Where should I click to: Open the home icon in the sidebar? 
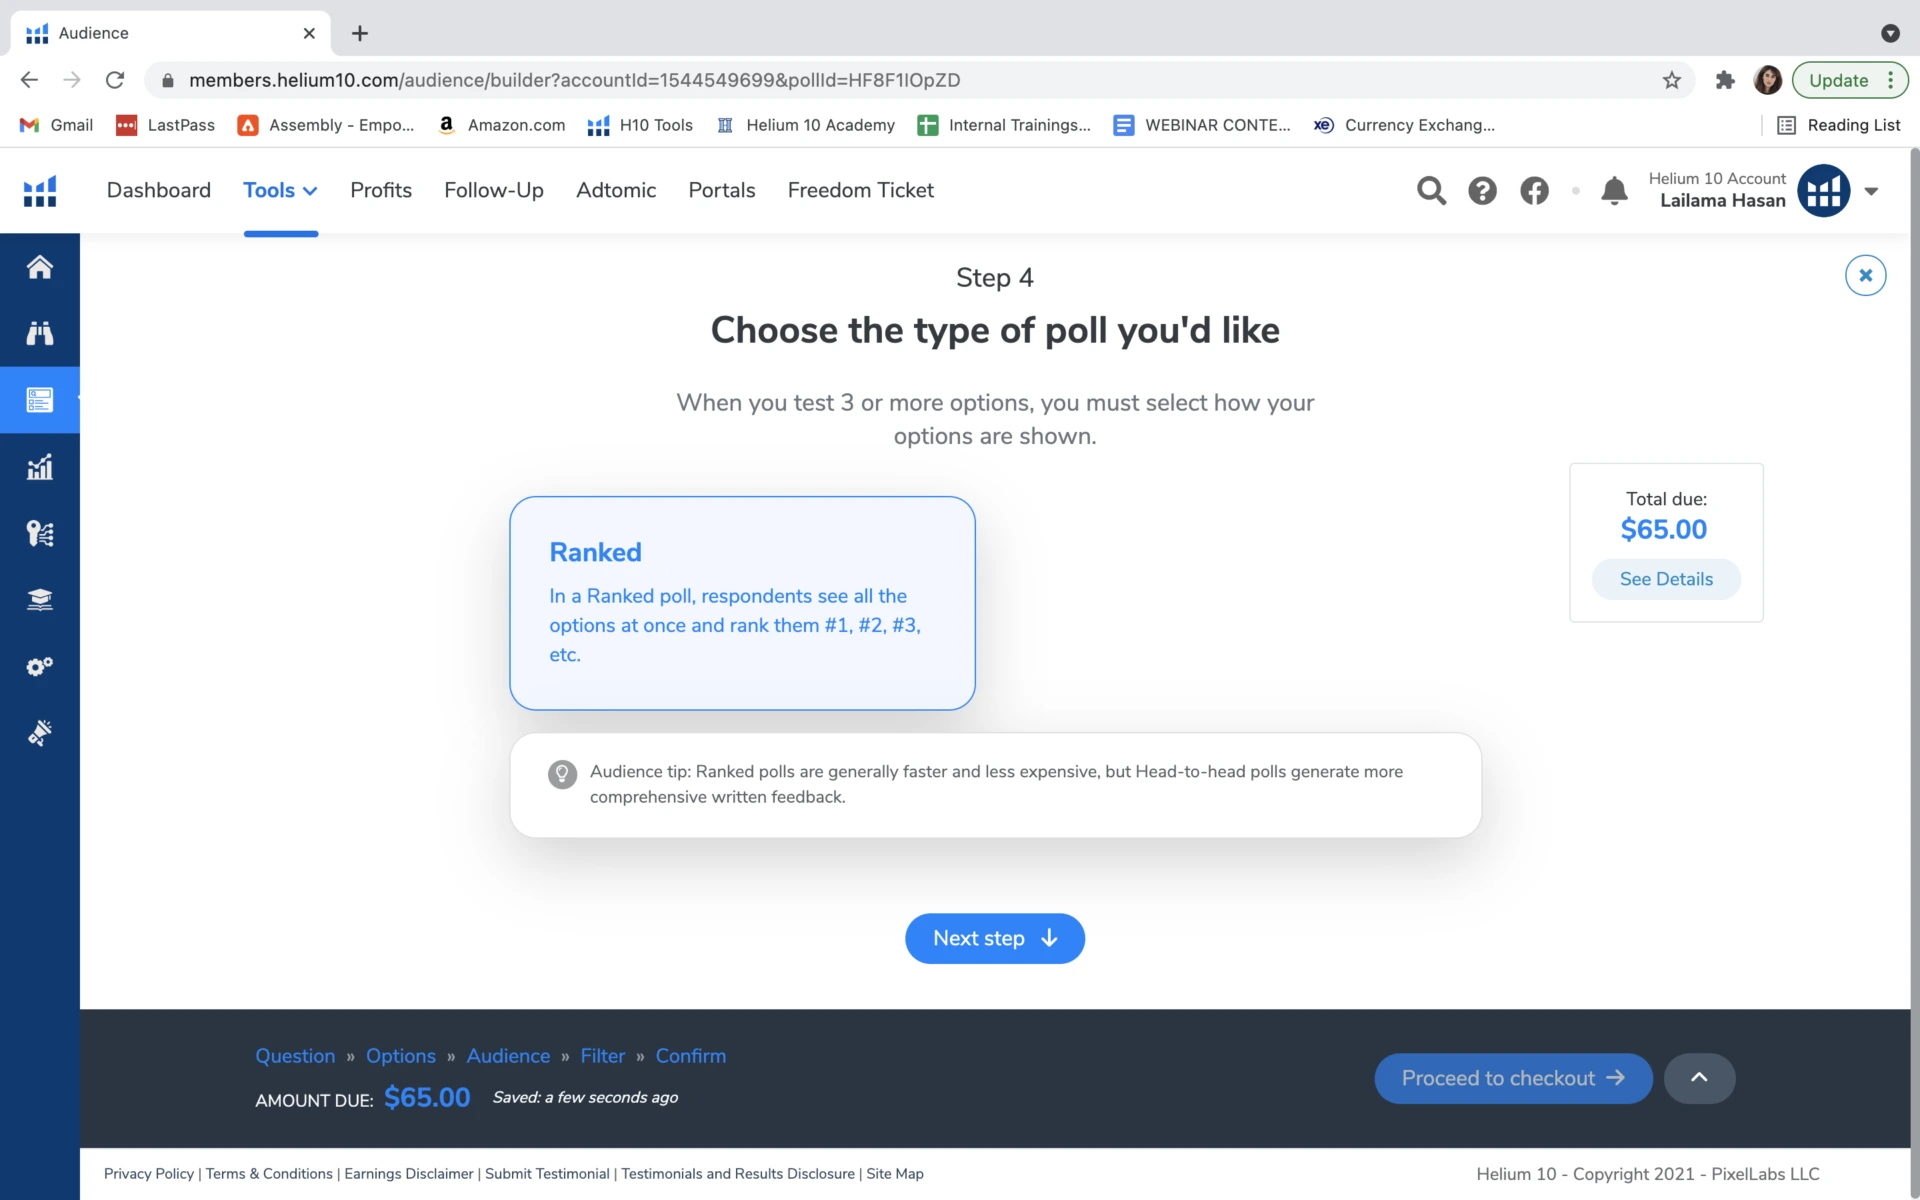coord(40,267)
